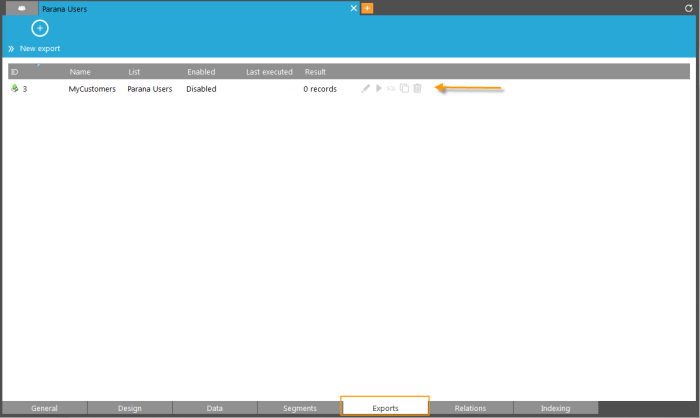Click the tag icon in the MyCustomers row
This screenshot has width=700, height=418.
click(391, 89)
